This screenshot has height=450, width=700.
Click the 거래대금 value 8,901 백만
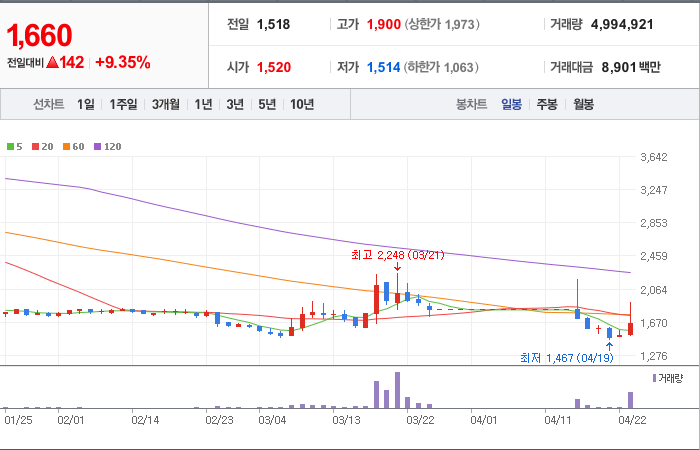tap(631, 67)
